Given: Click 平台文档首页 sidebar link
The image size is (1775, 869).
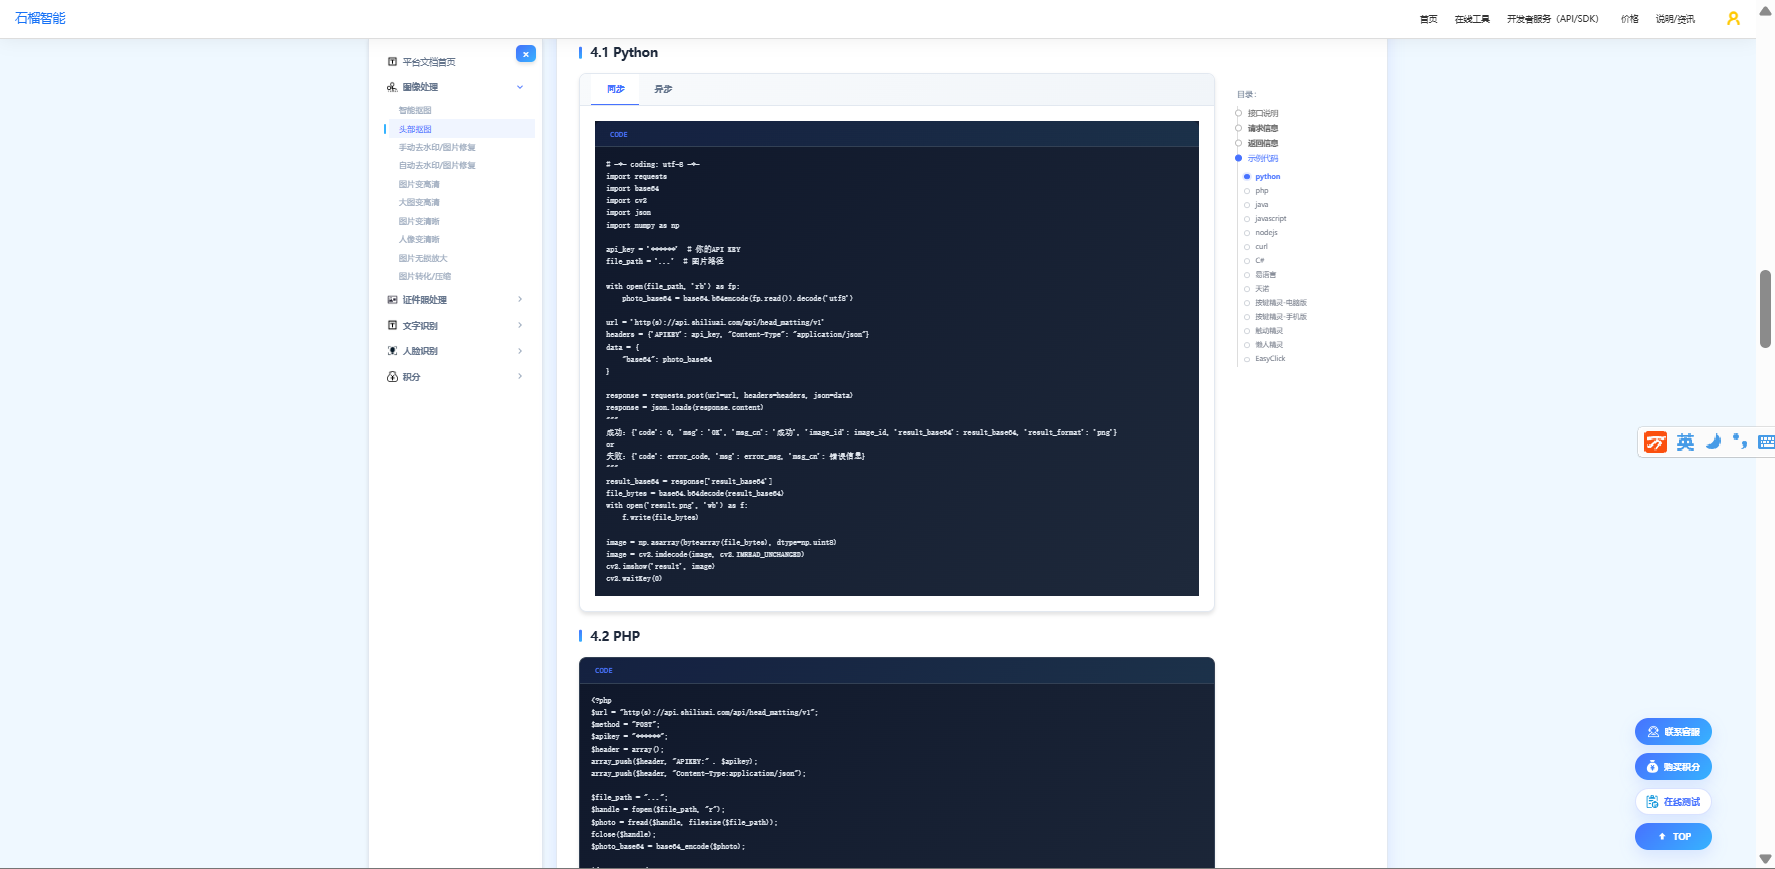Looking at the screenshot, I should click(428, 62).
